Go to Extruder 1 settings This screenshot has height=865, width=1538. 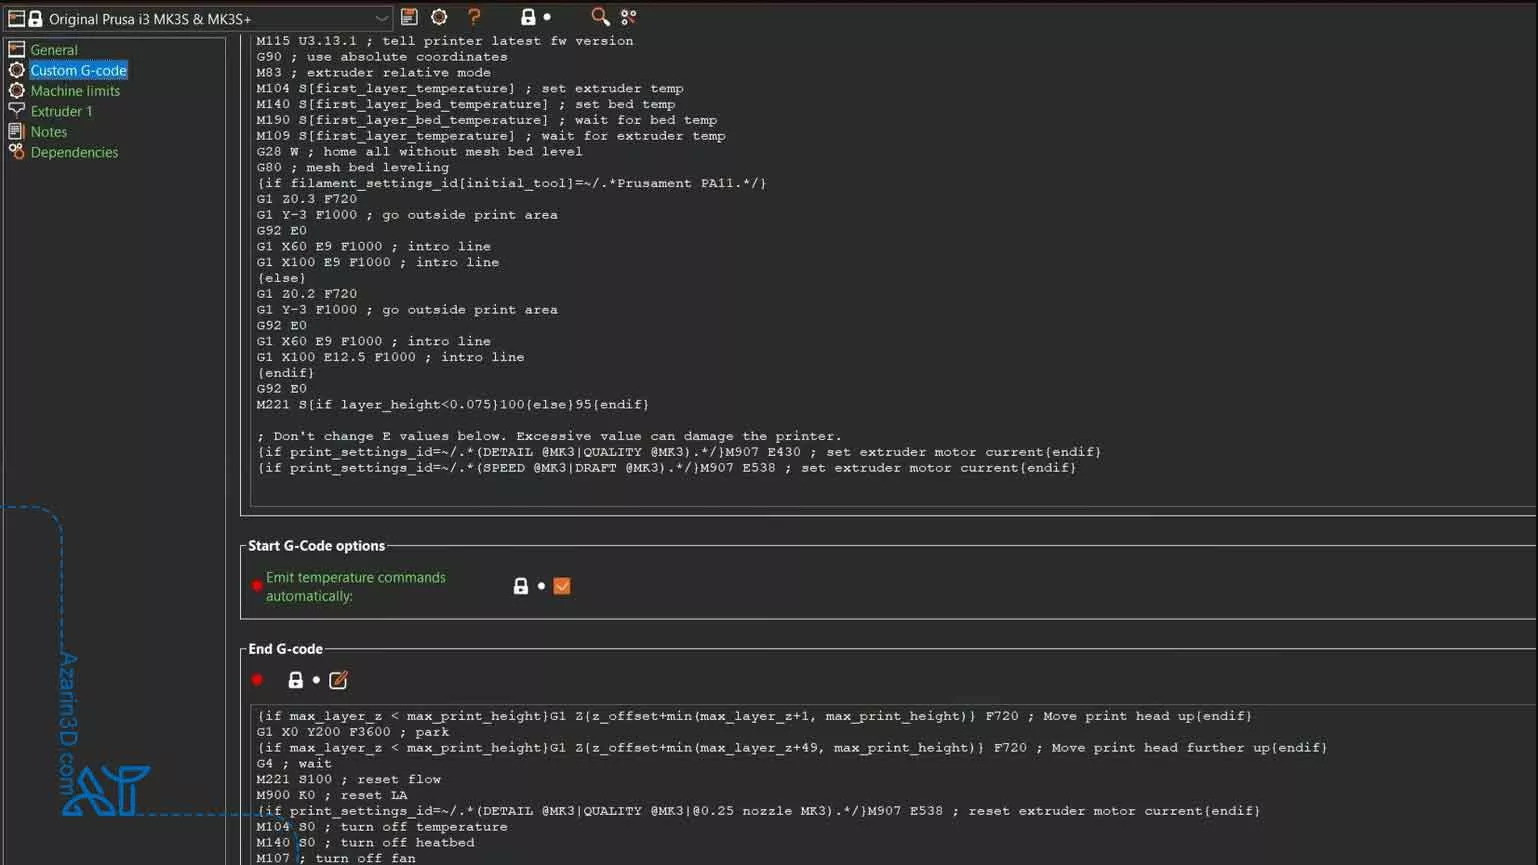pos(61,111)
